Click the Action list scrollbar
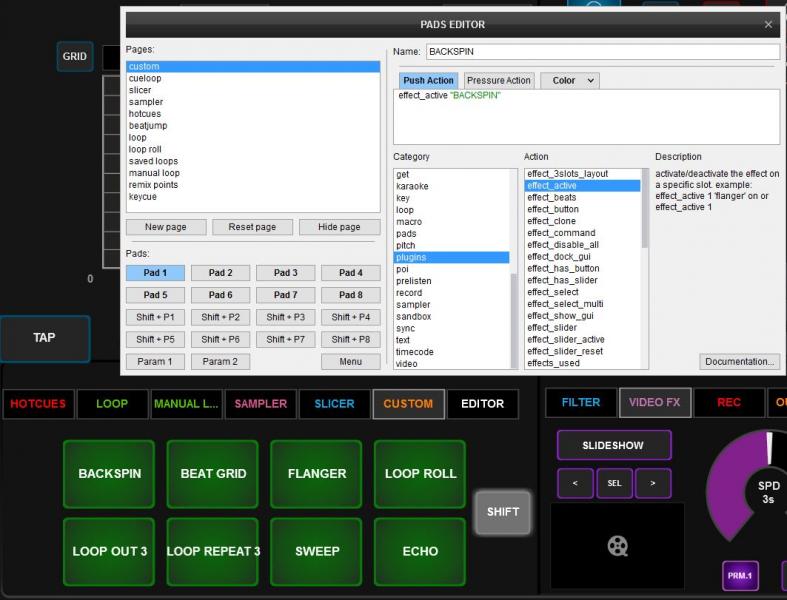 645,208
